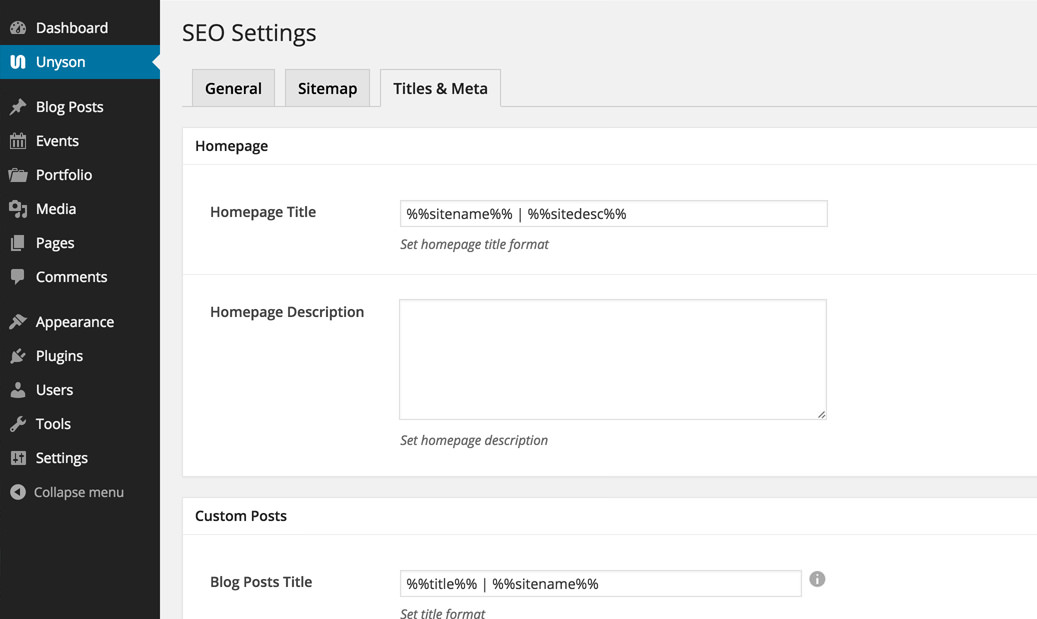The width and height of the screenshot is (1037, 619).
Task: Focus the Blog Posts Title input field
Action: coord(601,583)
